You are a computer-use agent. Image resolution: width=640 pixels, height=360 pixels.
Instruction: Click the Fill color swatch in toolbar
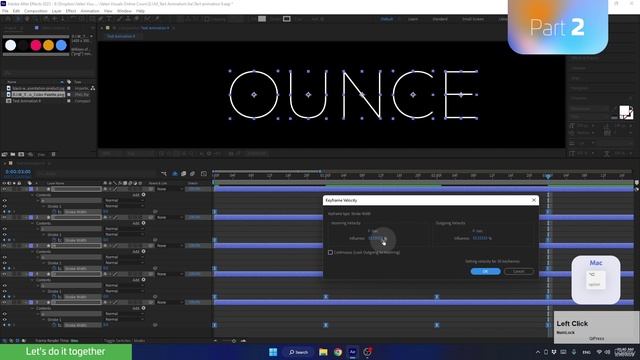click(262, 19)
